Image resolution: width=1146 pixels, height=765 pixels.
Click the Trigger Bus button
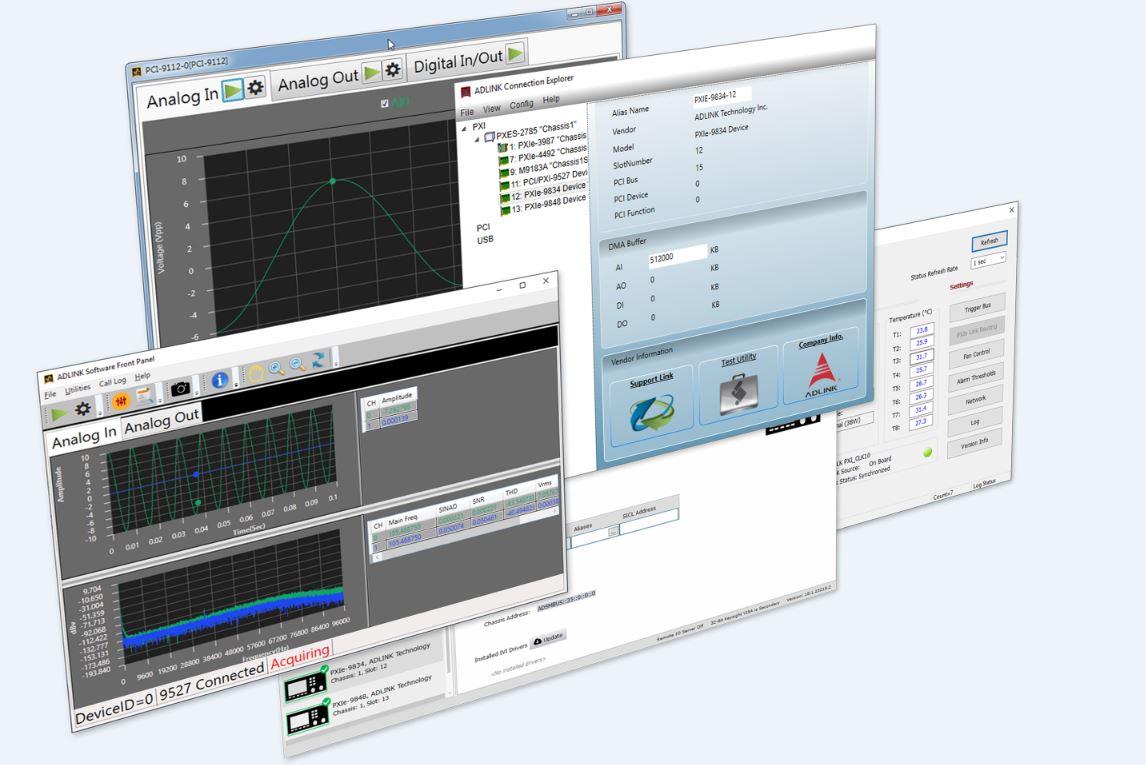tap(977, 308)
